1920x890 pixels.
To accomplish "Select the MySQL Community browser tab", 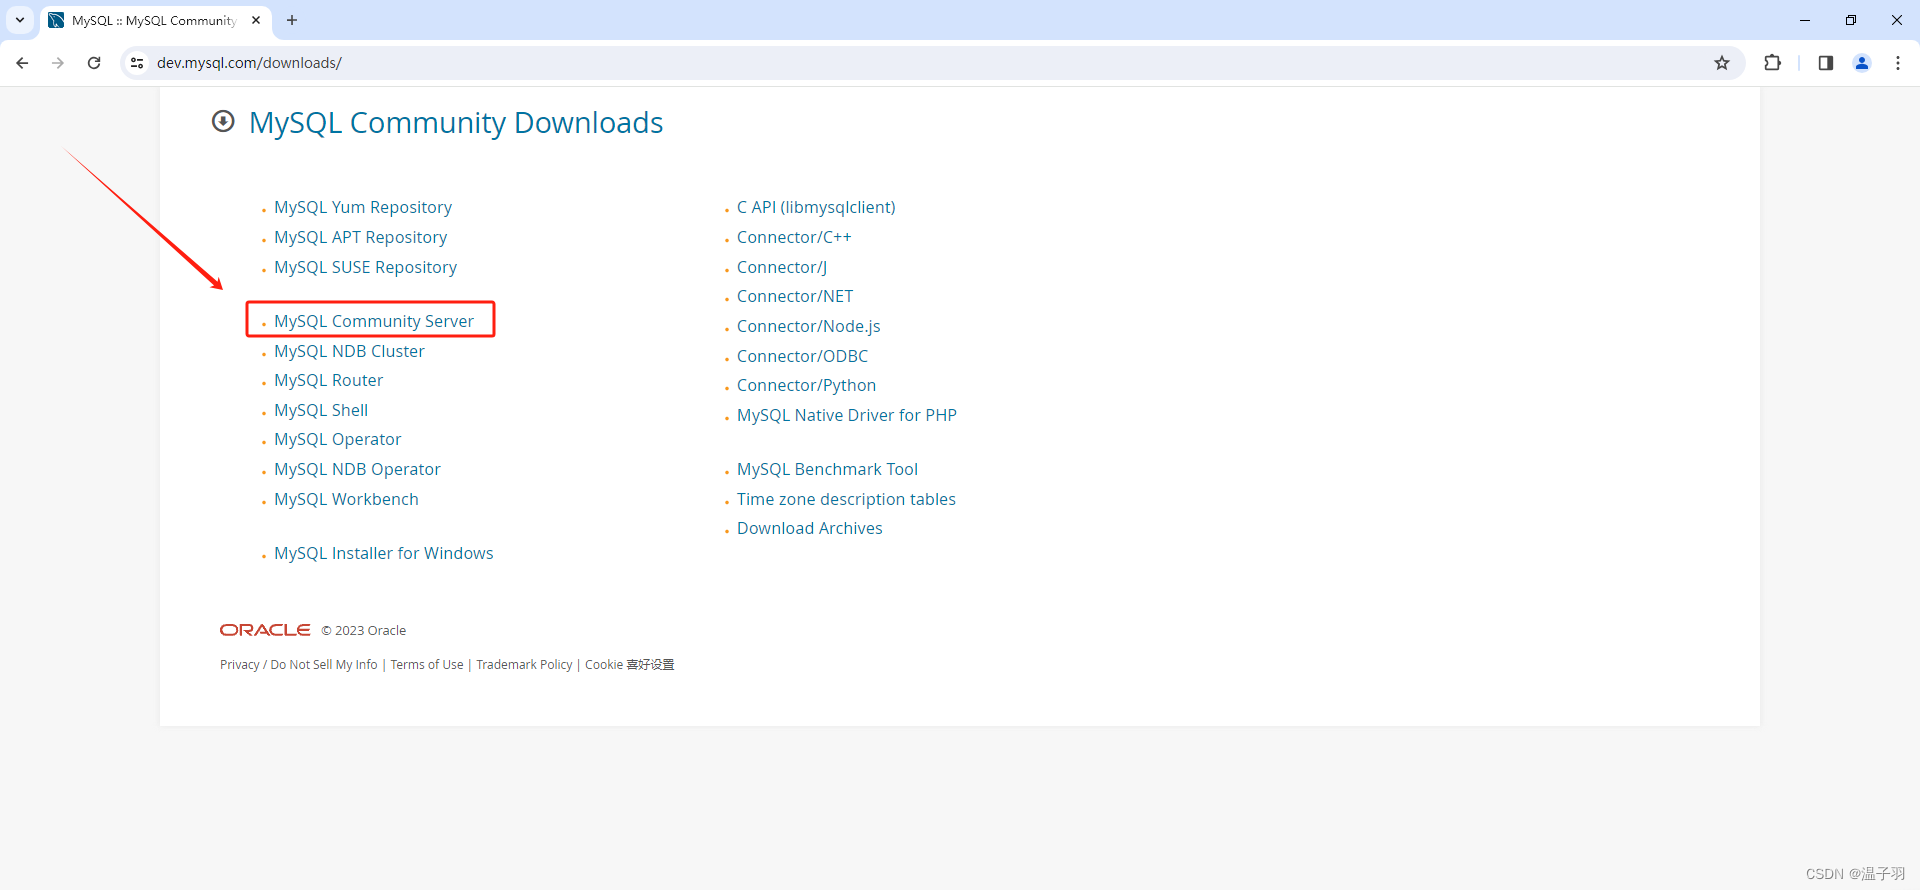I will pos(155,21).
